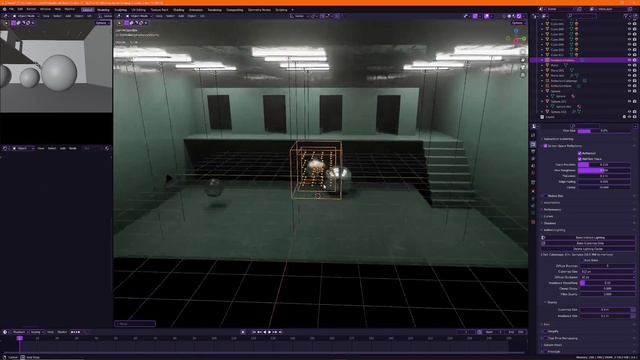The width and height of the screenshot is (640, 360).
Task: Switch viewport to solid shading
Action: pyautogui.click(x=509, y=16)
